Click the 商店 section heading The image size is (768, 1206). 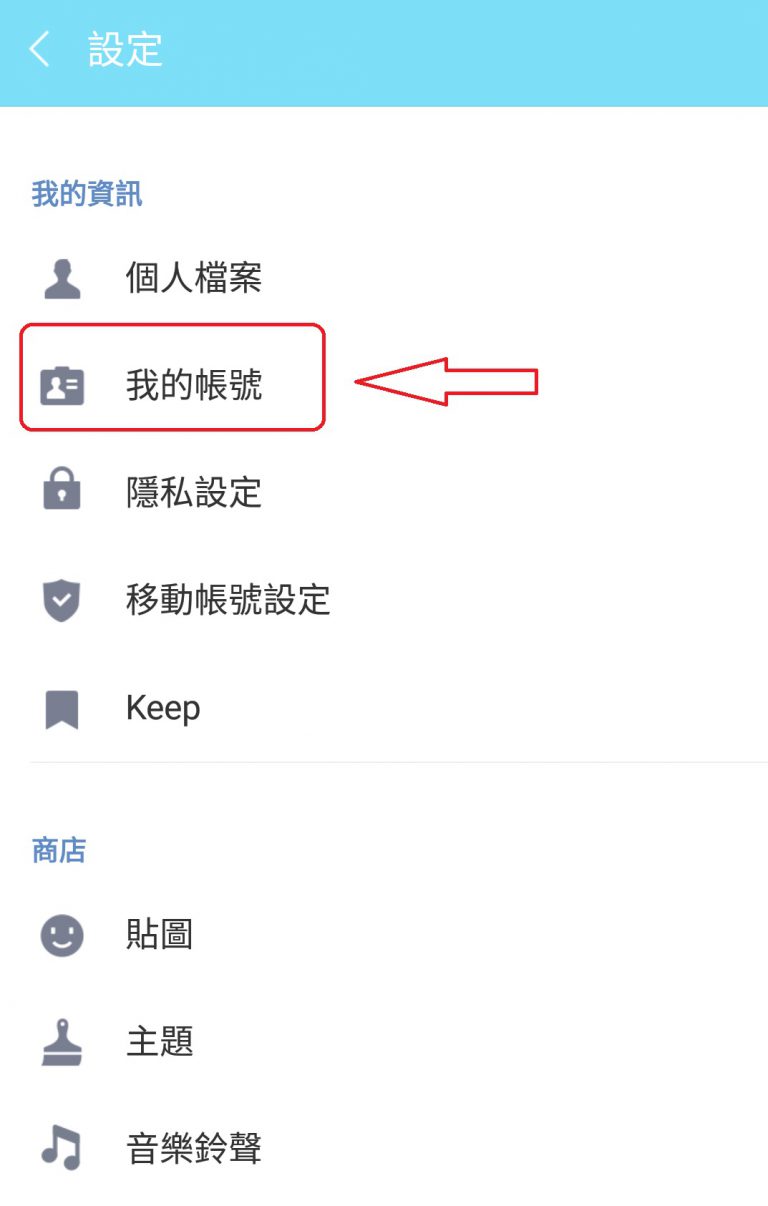[x=59, y=851]
